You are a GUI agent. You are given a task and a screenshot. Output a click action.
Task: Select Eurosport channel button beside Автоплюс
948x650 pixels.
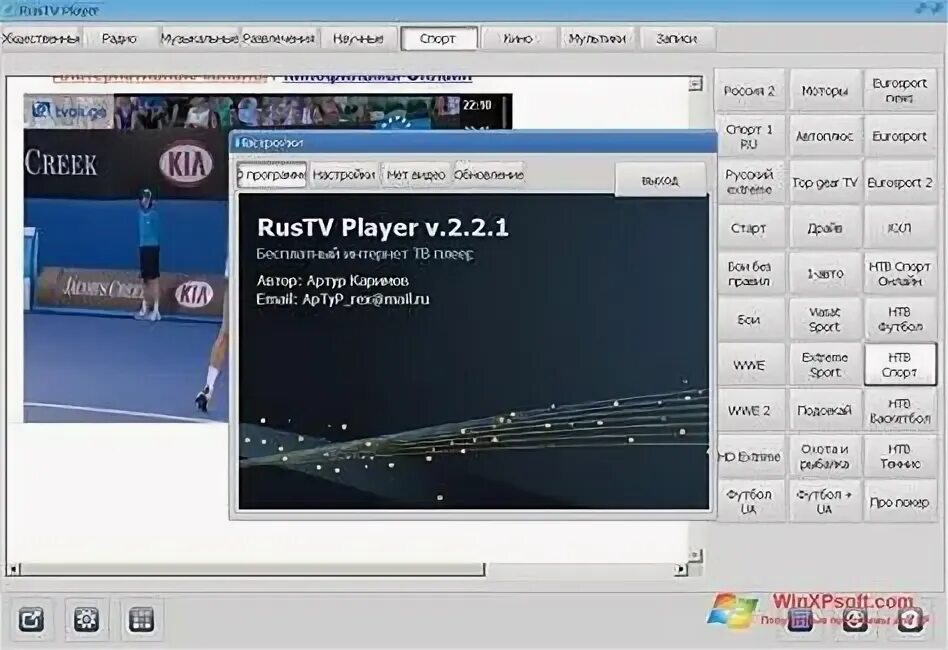point(900,137)
